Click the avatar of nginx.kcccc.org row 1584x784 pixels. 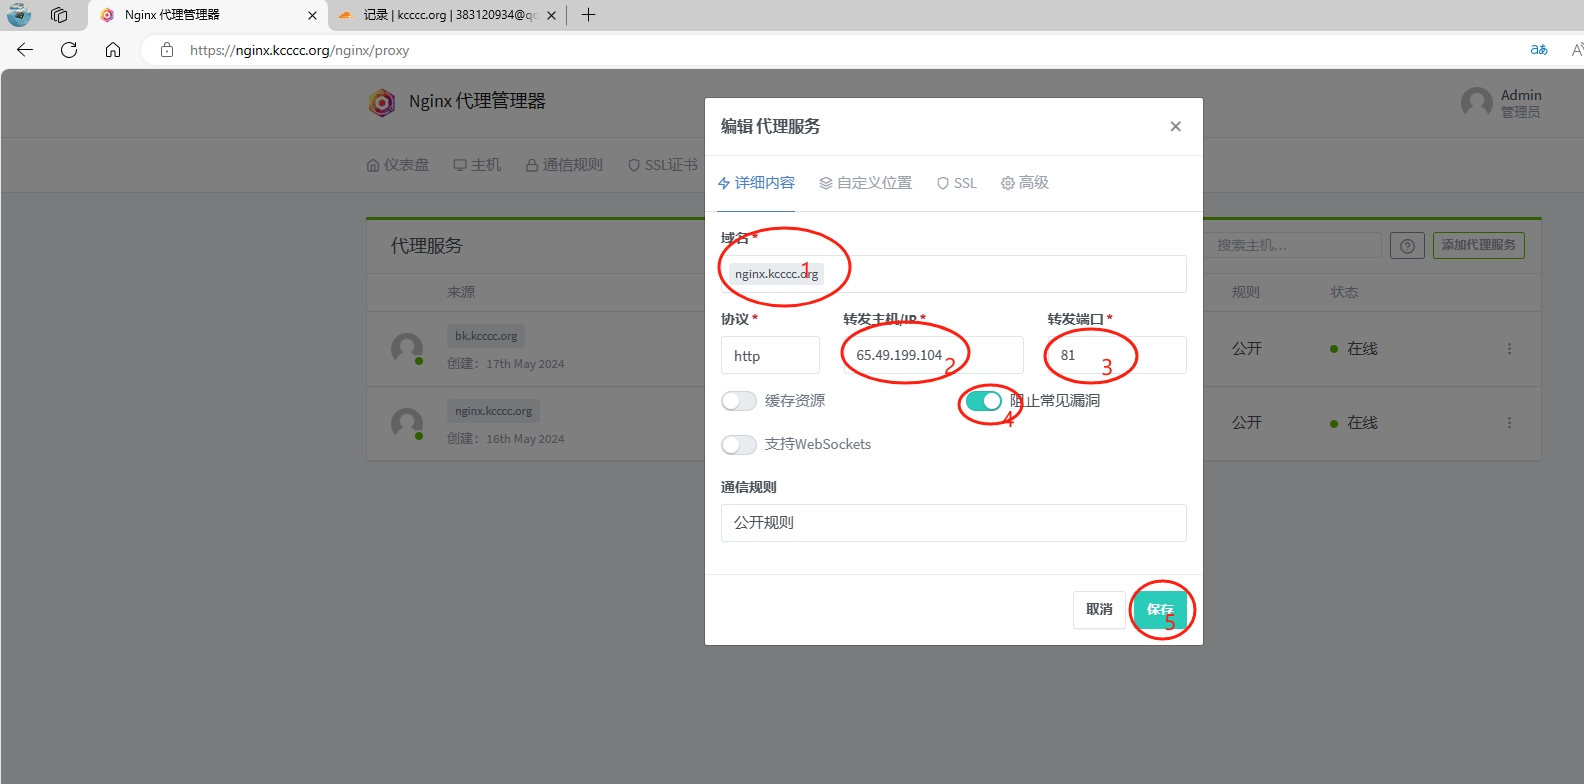pos(407,423)
